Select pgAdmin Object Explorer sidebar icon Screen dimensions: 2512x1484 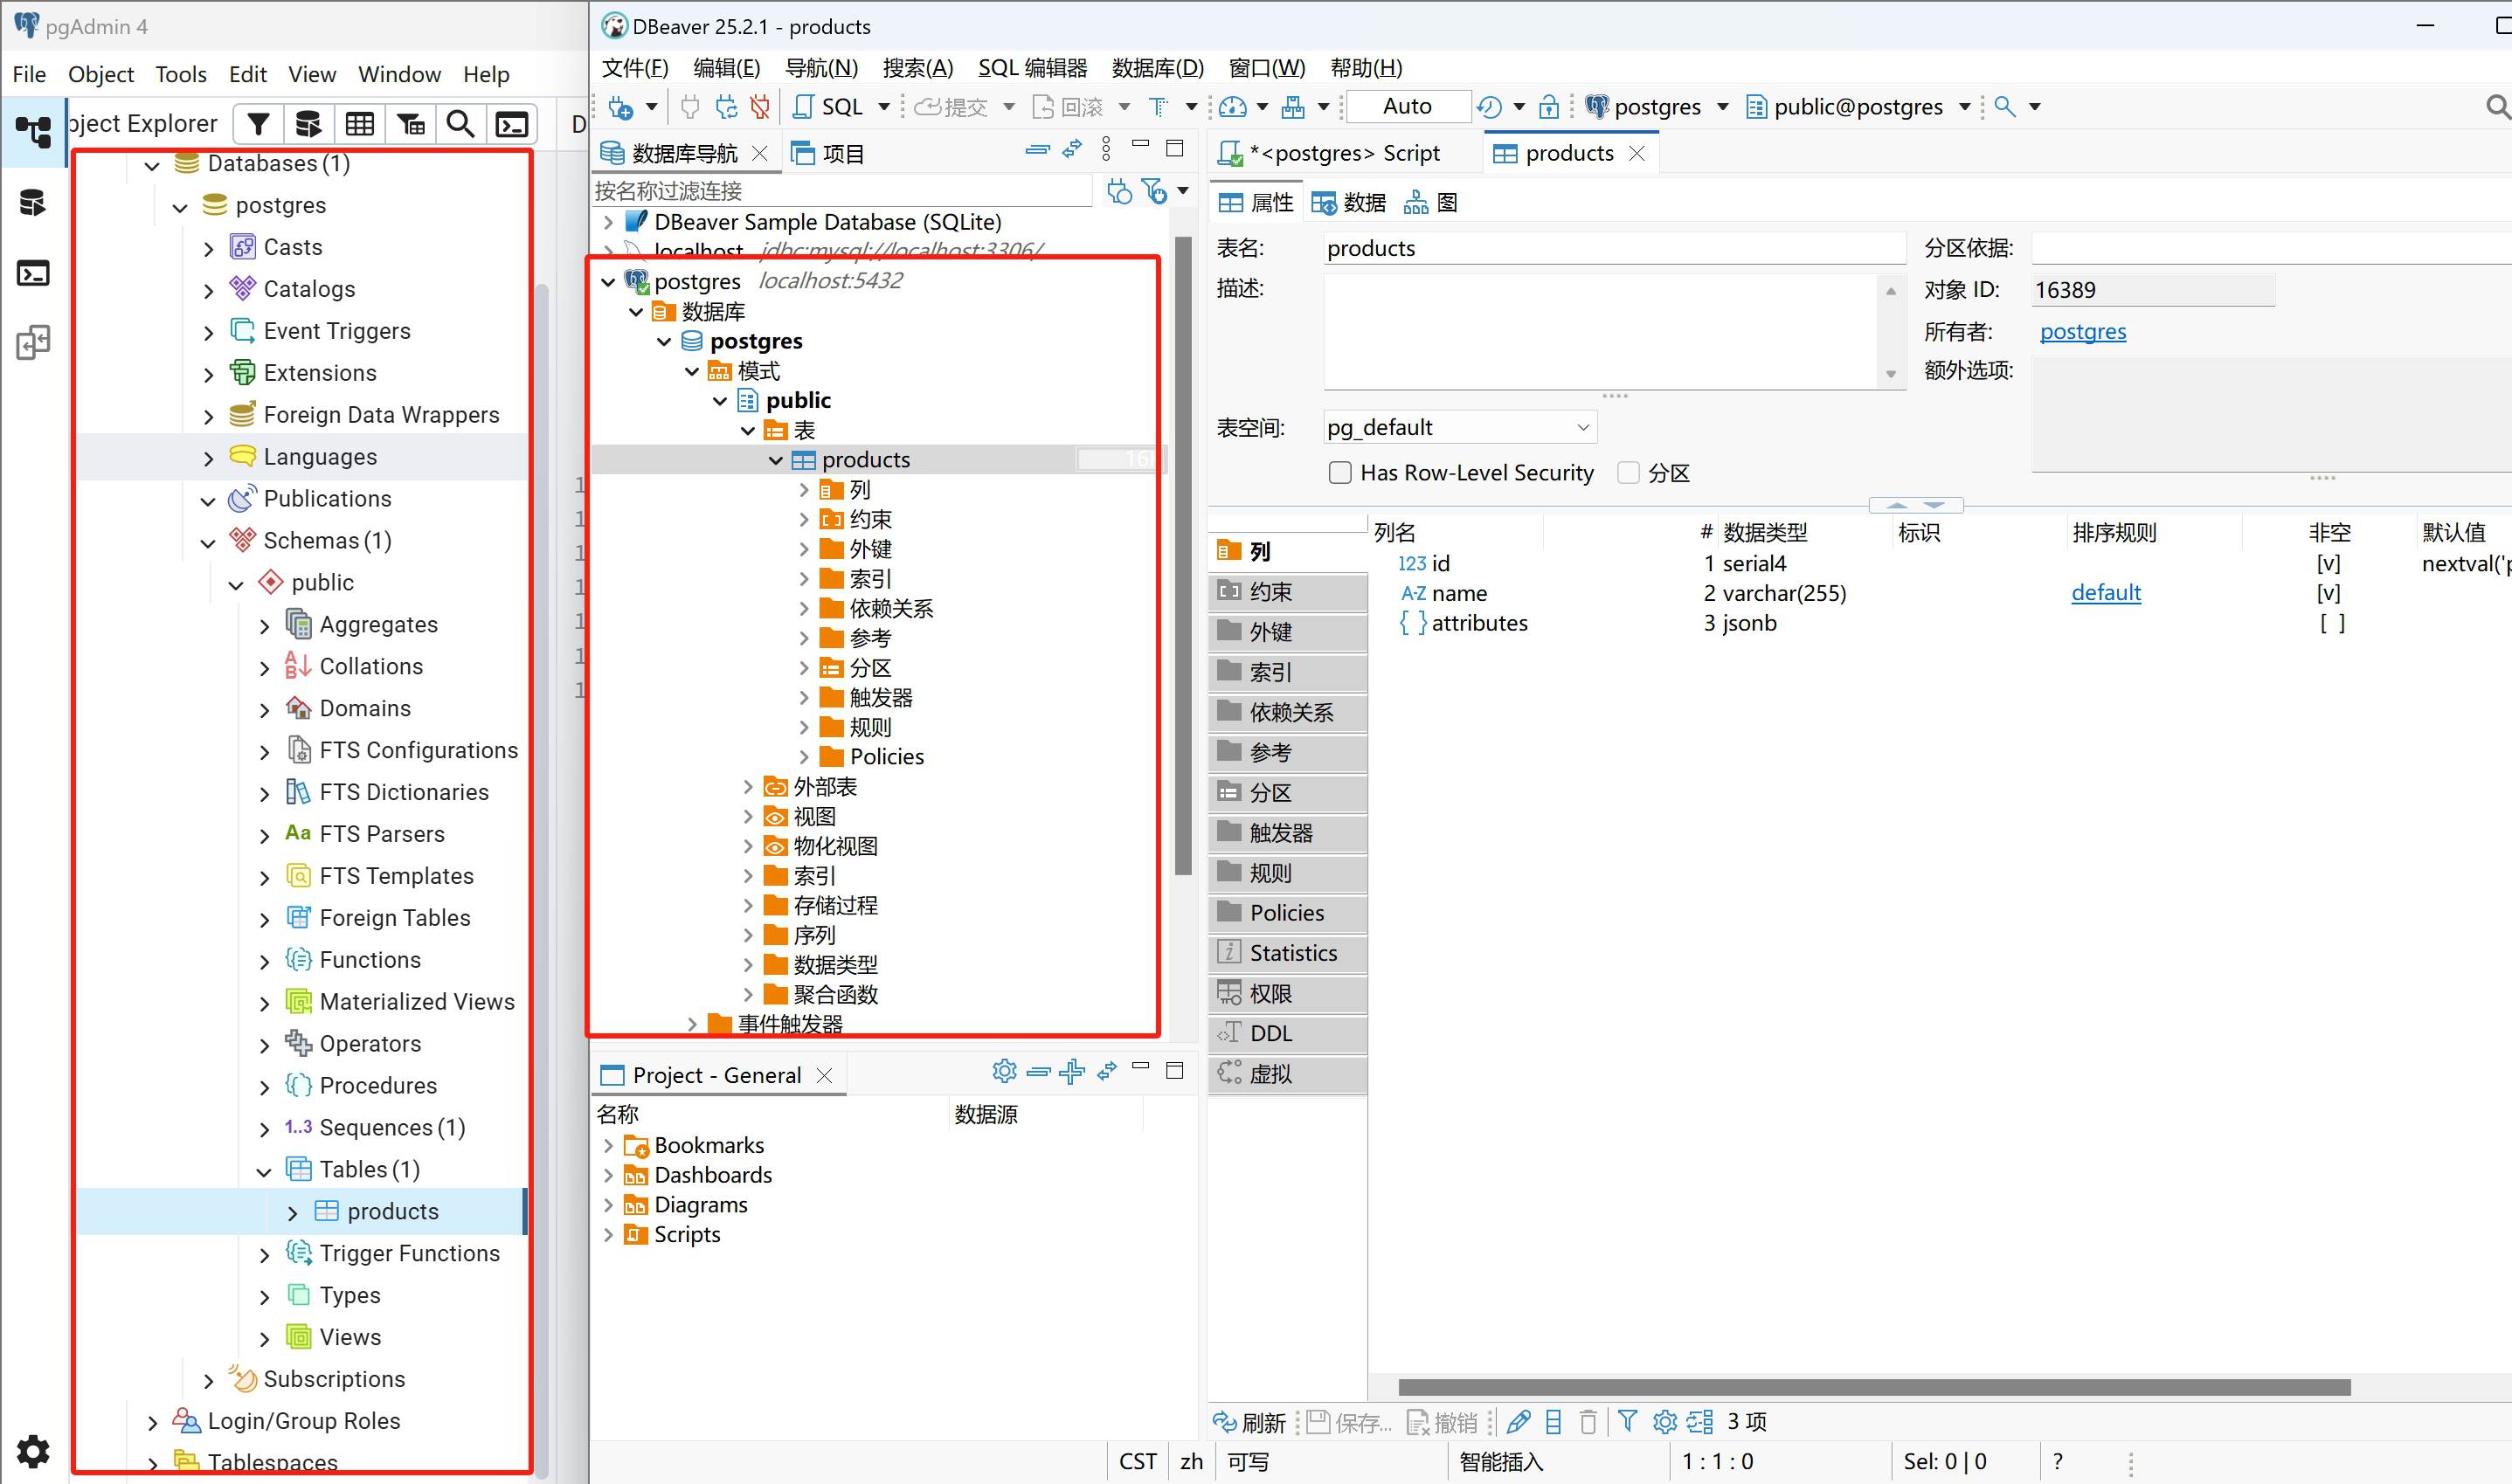[x=33, y=132]
